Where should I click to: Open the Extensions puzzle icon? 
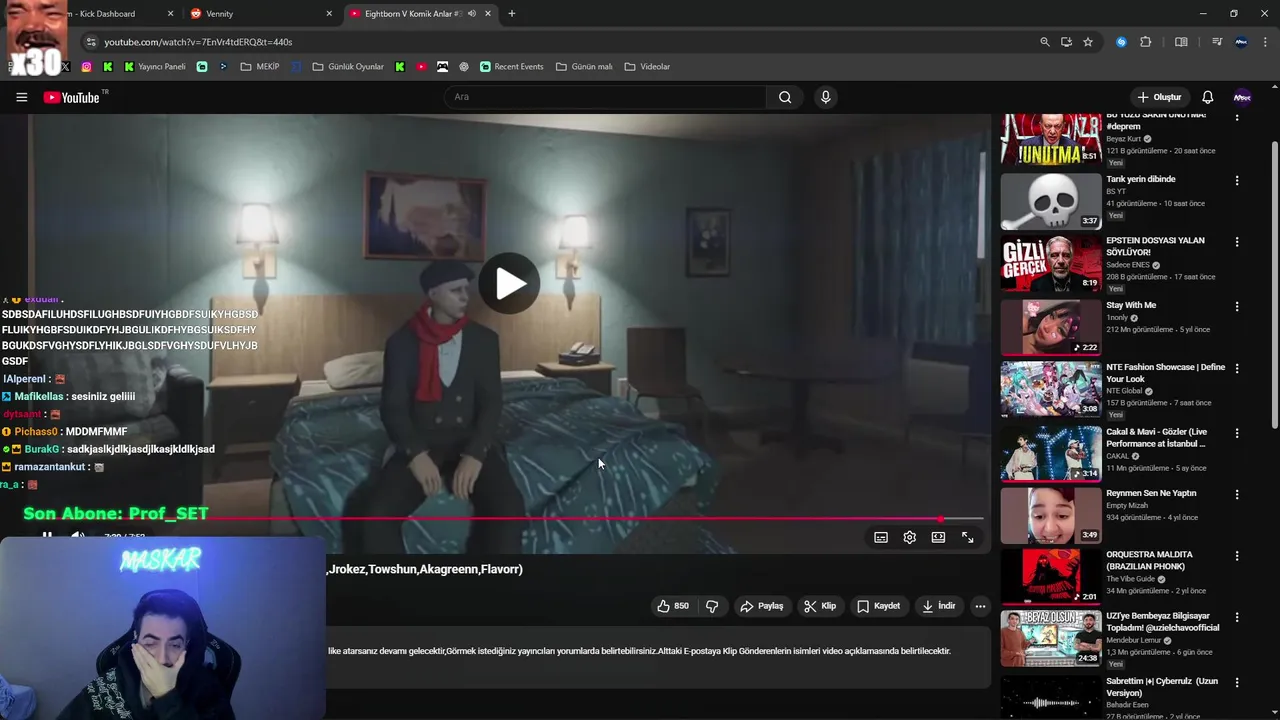tap(1146, 42)
